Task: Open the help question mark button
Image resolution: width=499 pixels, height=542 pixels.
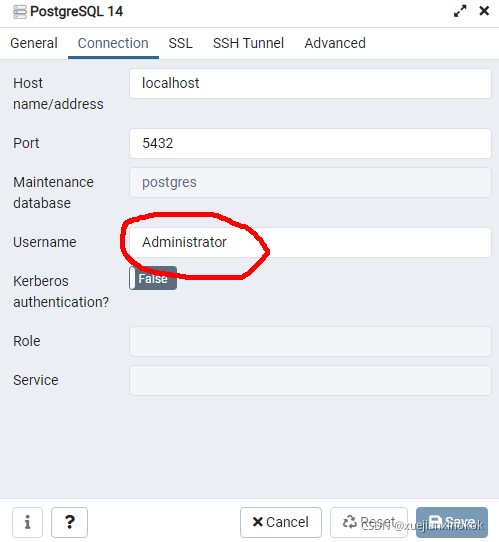Action: tap(69, 522)
